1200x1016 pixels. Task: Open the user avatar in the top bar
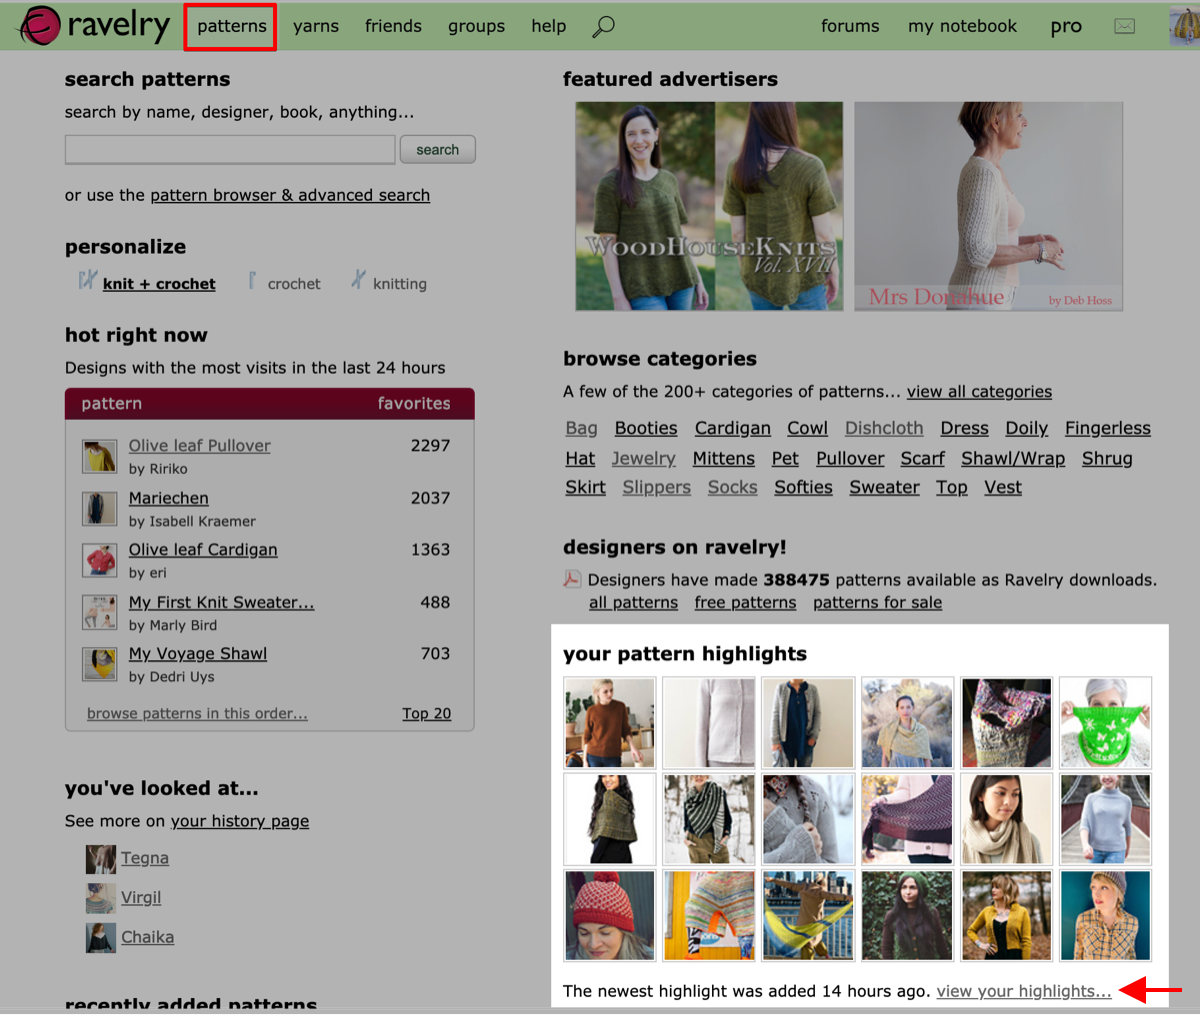click(1184, 26)
